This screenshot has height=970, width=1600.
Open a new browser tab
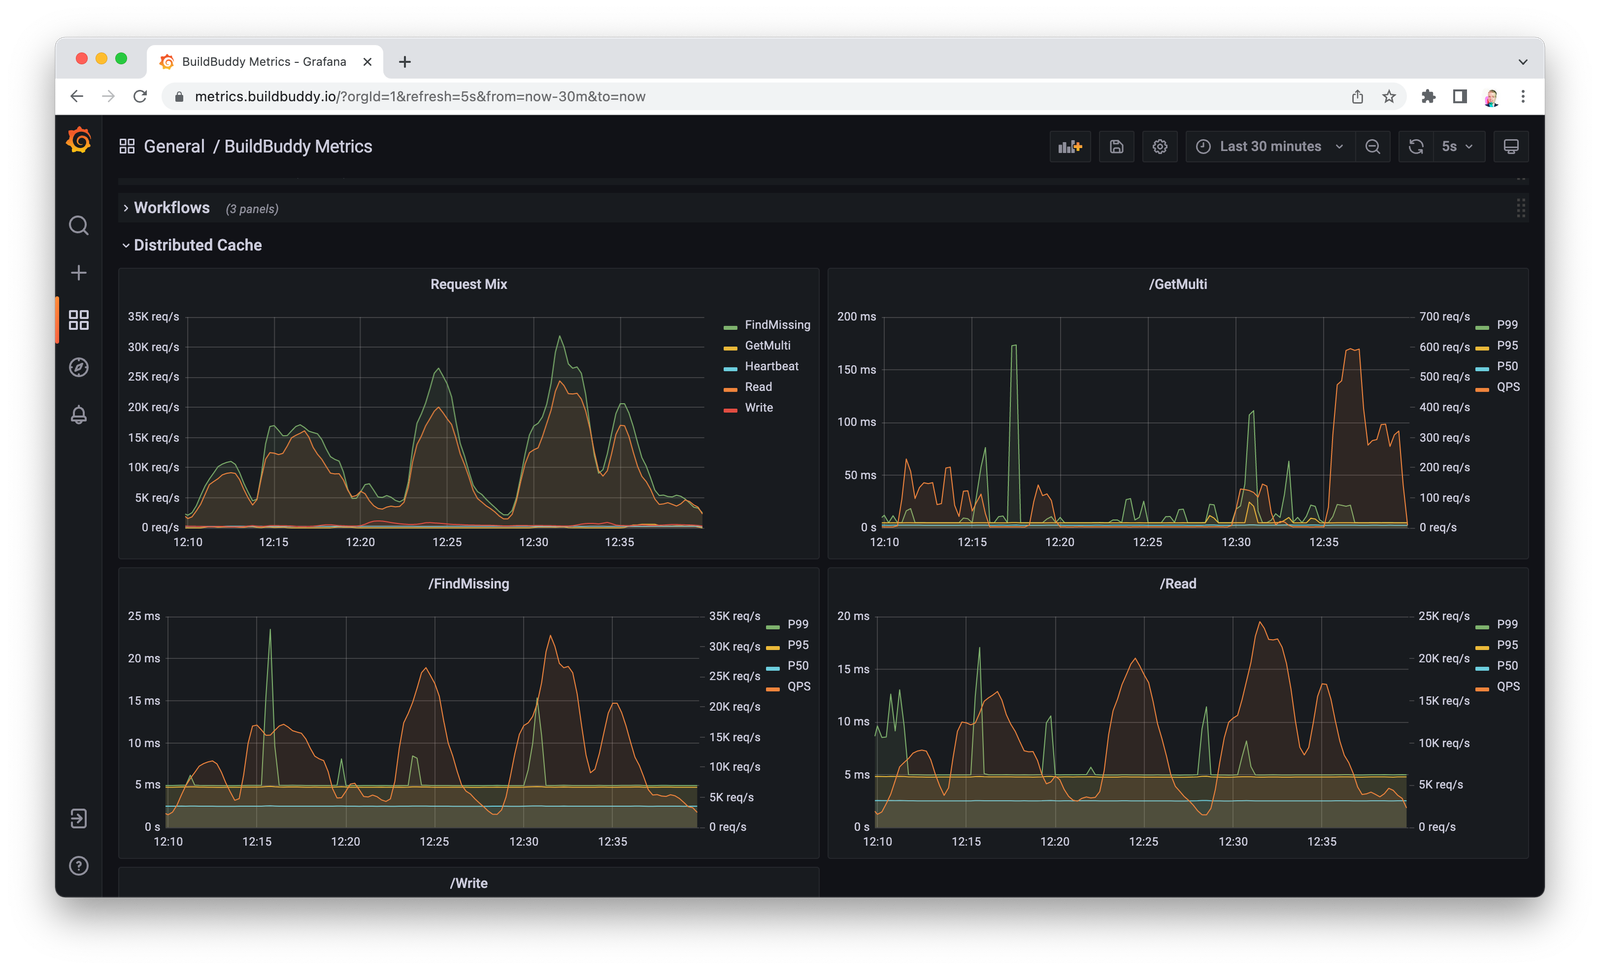(405, 62)
